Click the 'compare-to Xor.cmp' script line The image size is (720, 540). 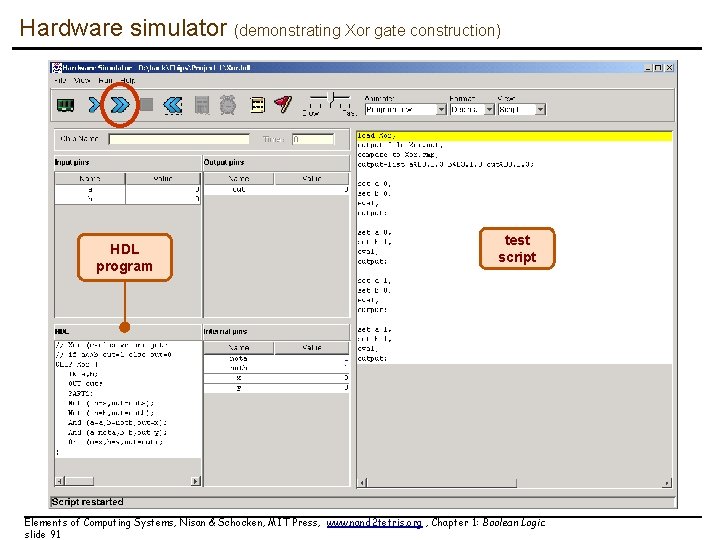398,155
